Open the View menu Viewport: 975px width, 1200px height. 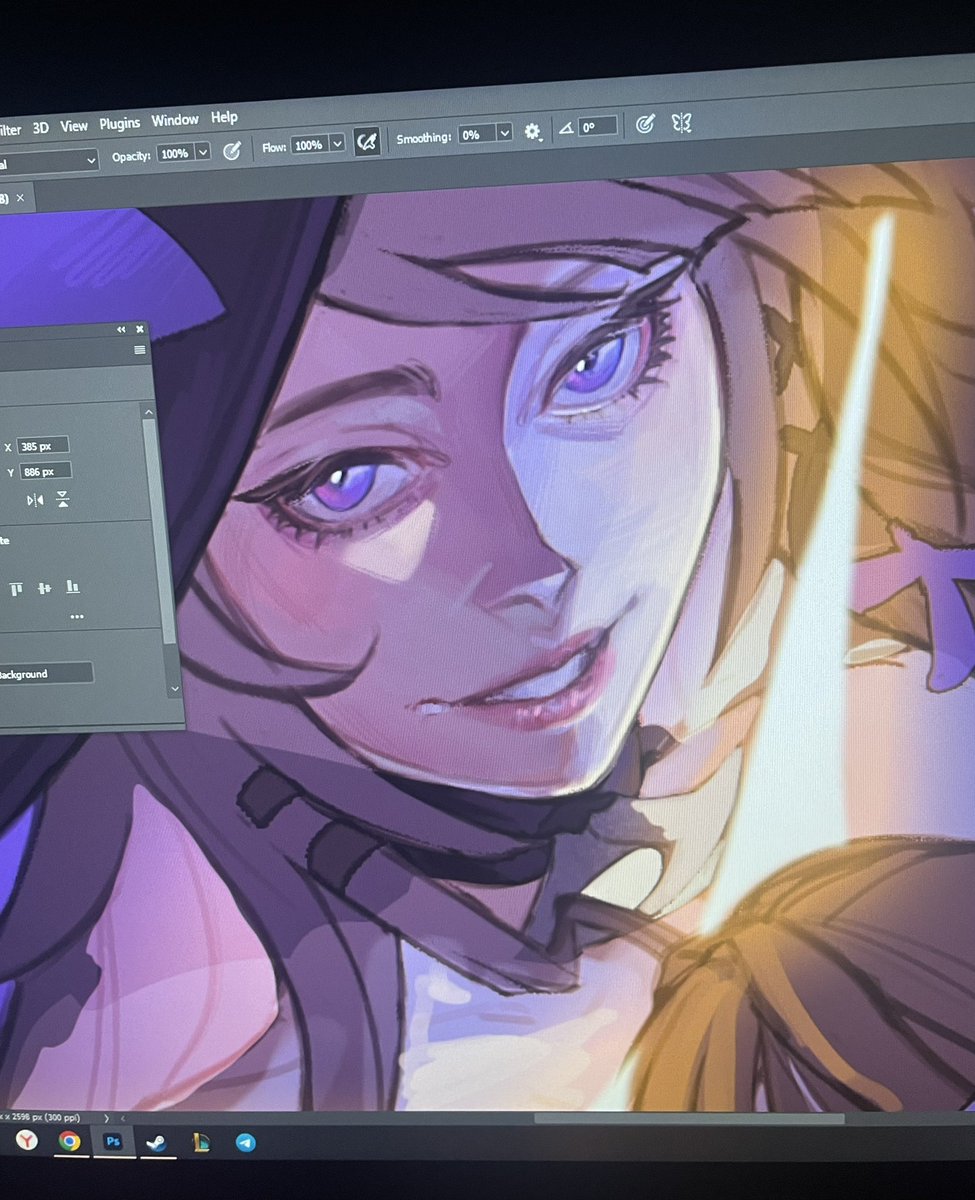pos(74,126)
